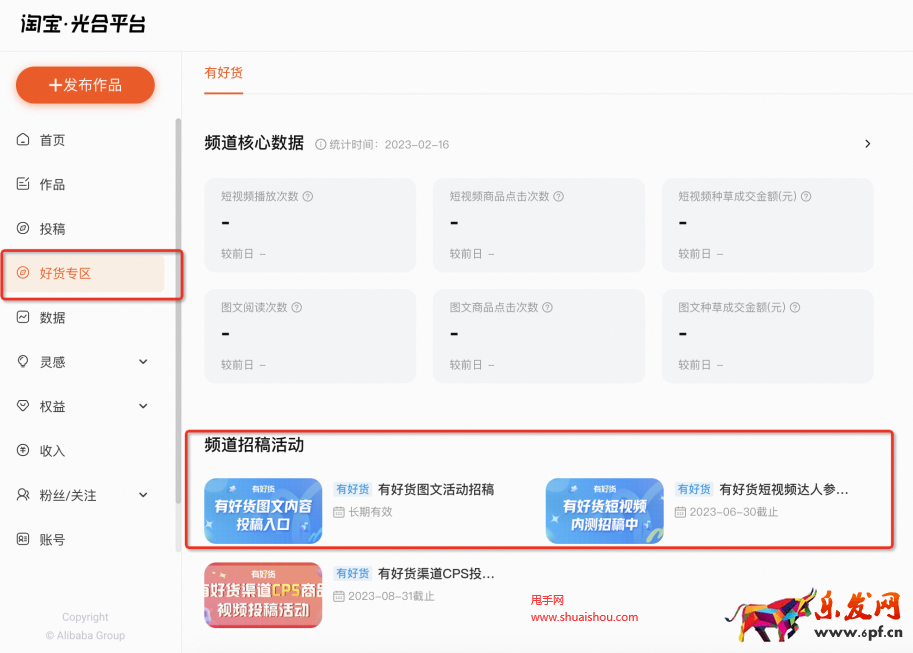Click the 短视频播放次数 data card
Screen dimensions: 913x653
(x=310, y=225)
